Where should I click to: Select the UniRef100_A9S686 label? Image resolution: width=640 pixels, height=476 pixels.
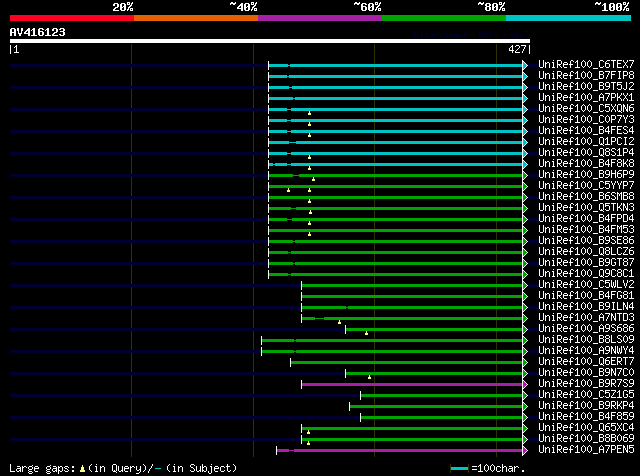pyautogui.click(x=586, y=329)
